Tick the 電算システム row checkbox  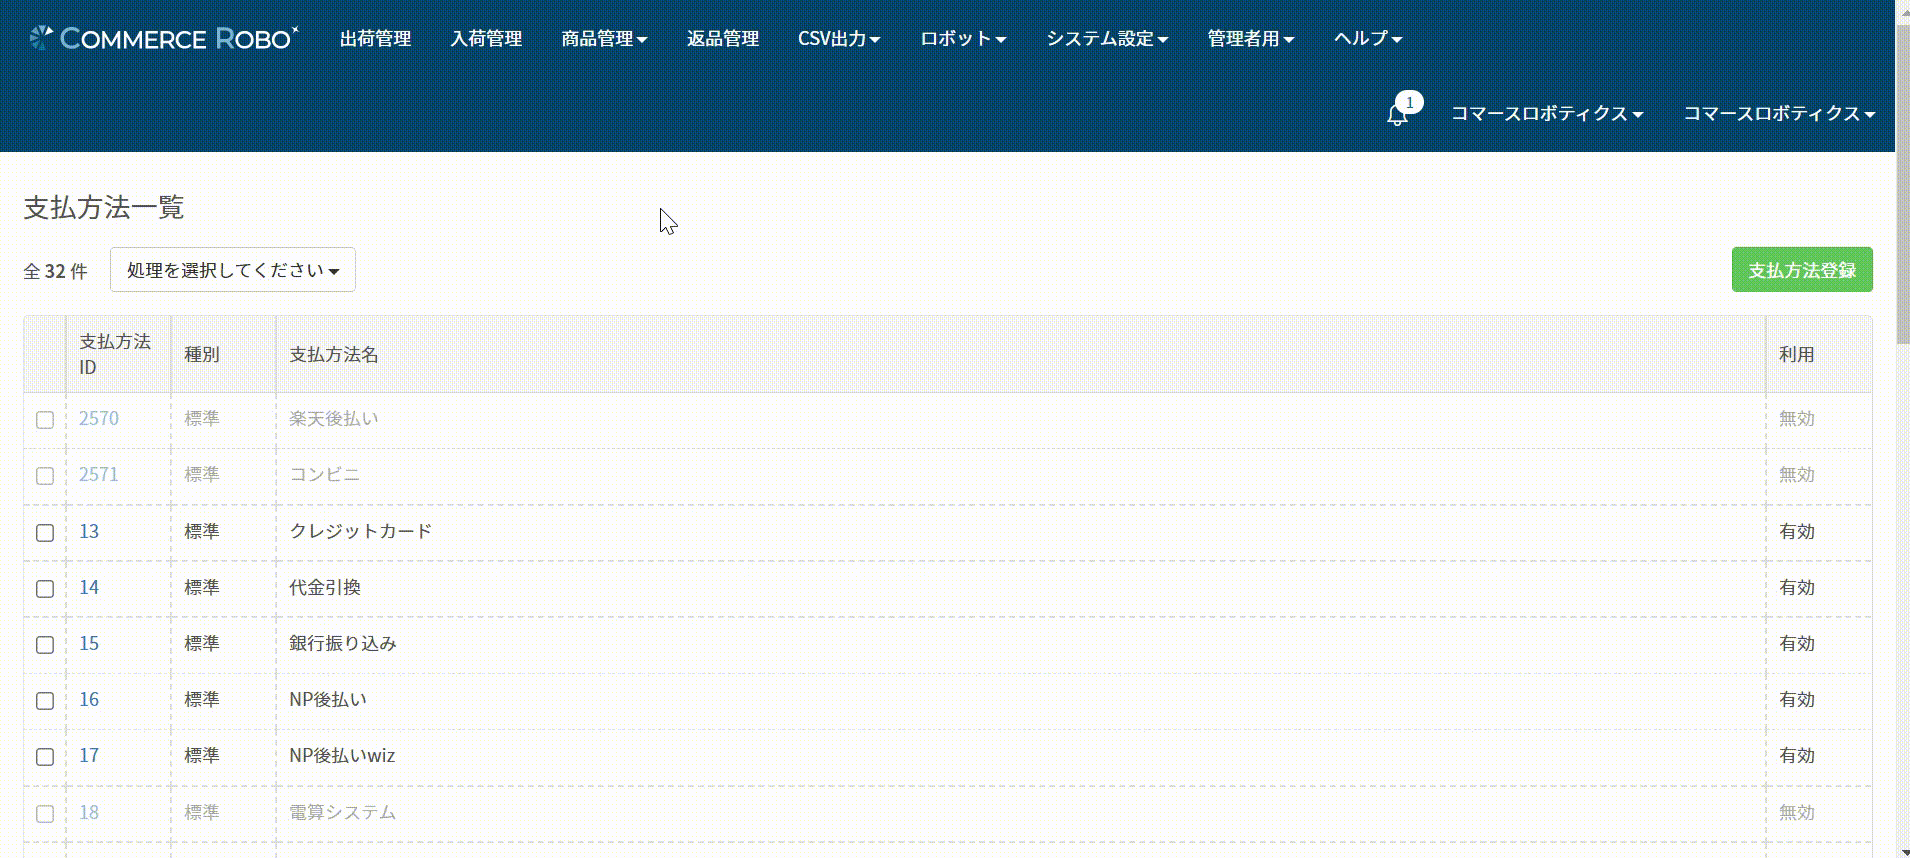coord(45,814)
